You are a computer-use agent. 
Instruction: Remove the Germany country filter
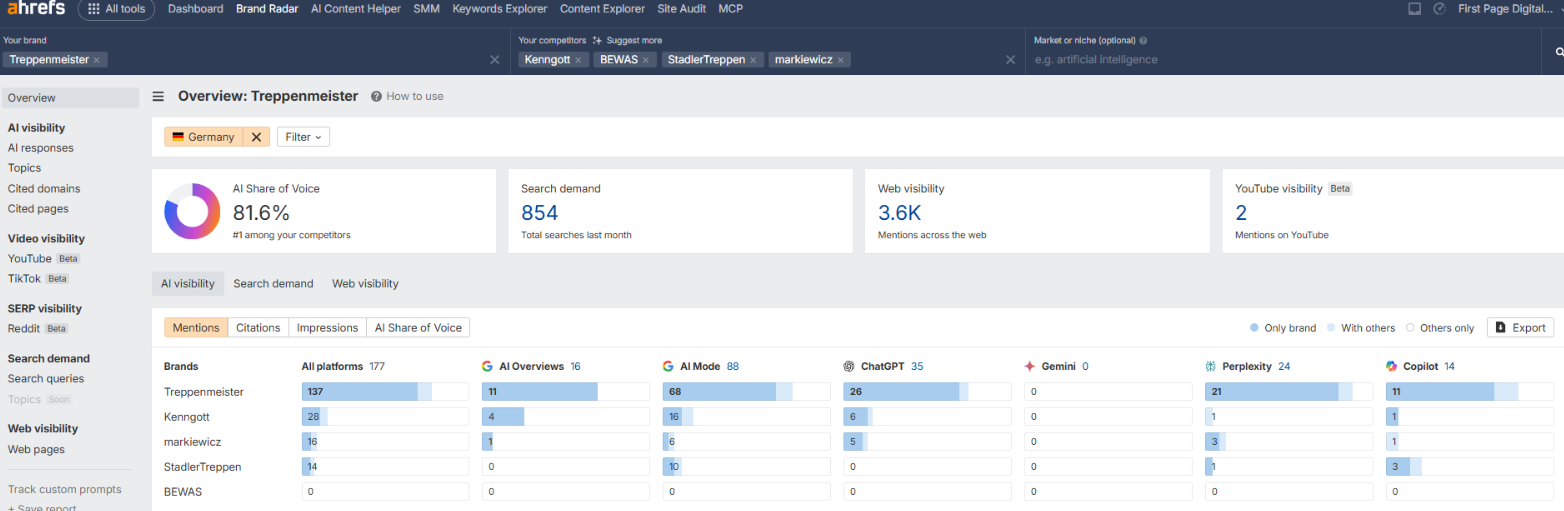click(x=256, y=137)
